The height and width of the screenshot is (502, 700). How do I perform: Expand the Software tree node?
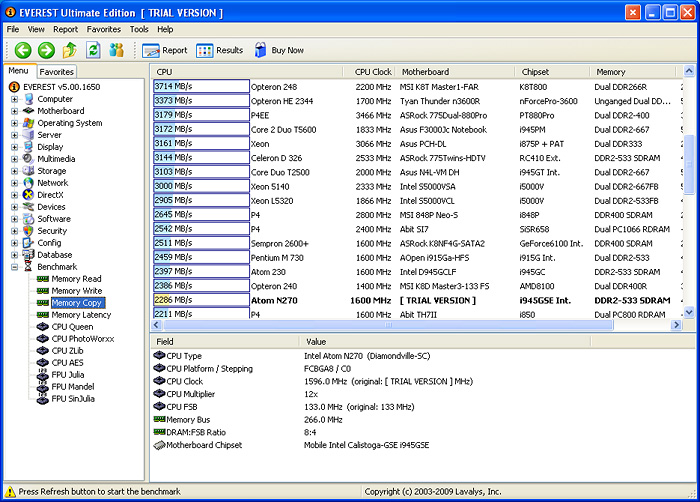pyautogui.click(x=14, y=219)
